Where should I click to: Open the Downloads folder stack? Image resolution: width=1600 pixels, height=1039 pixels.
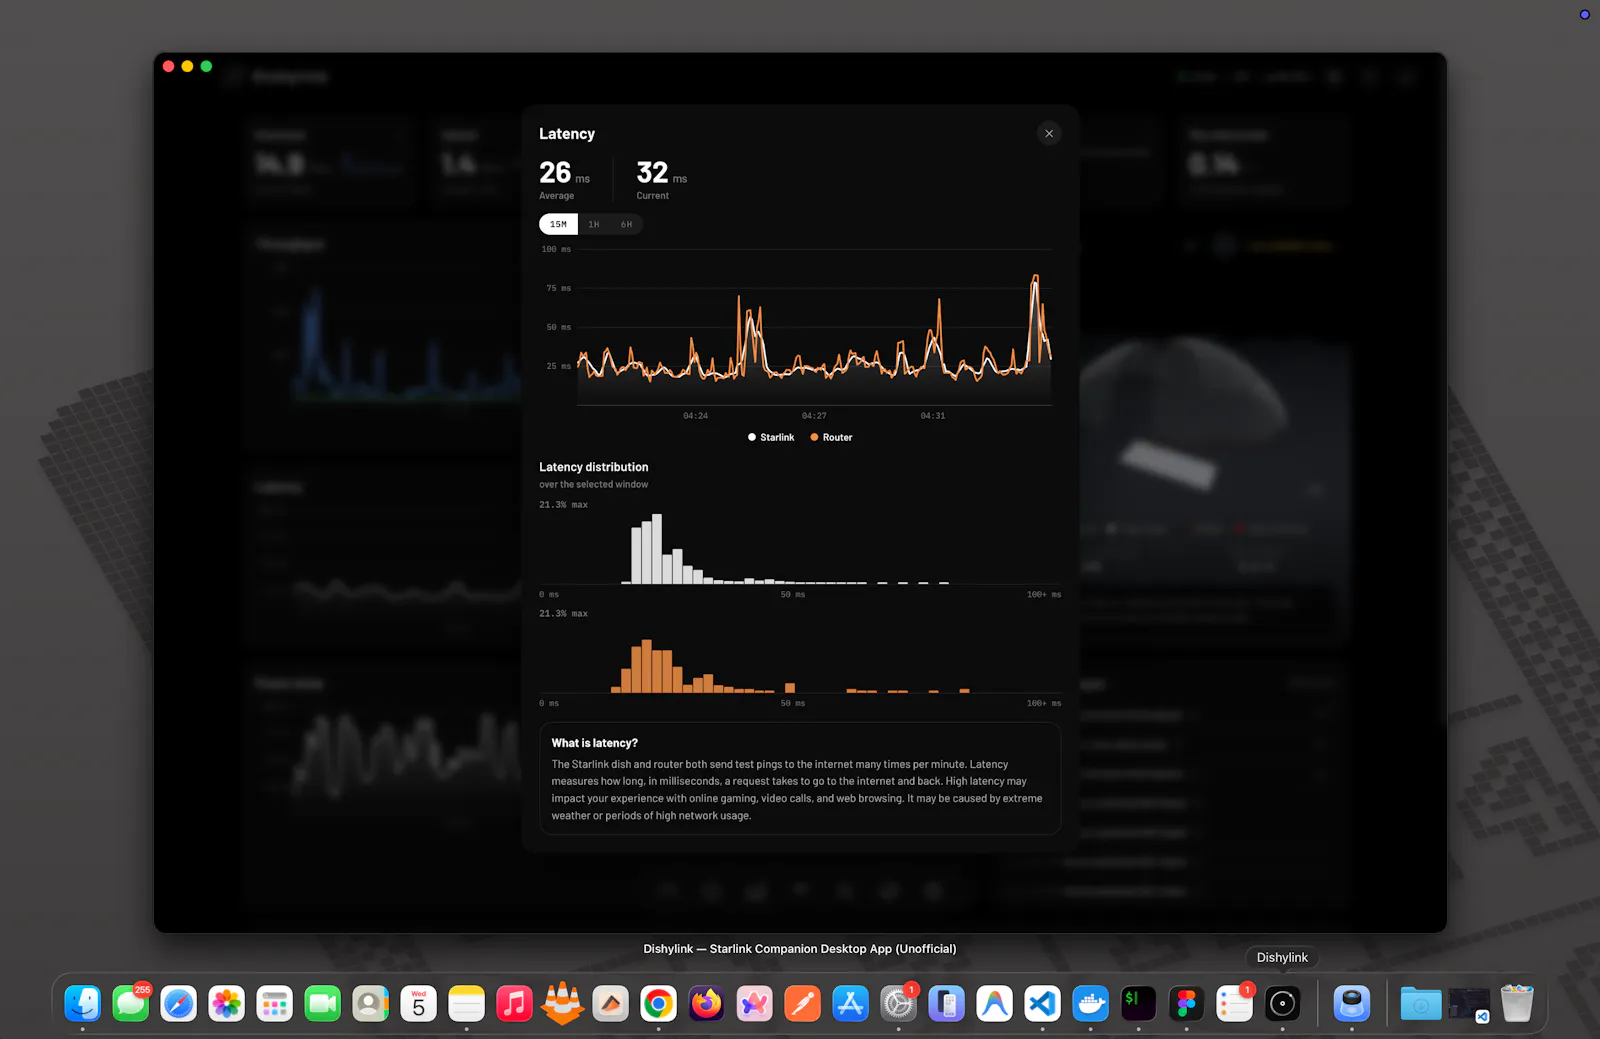(x=1421, y=1003)
